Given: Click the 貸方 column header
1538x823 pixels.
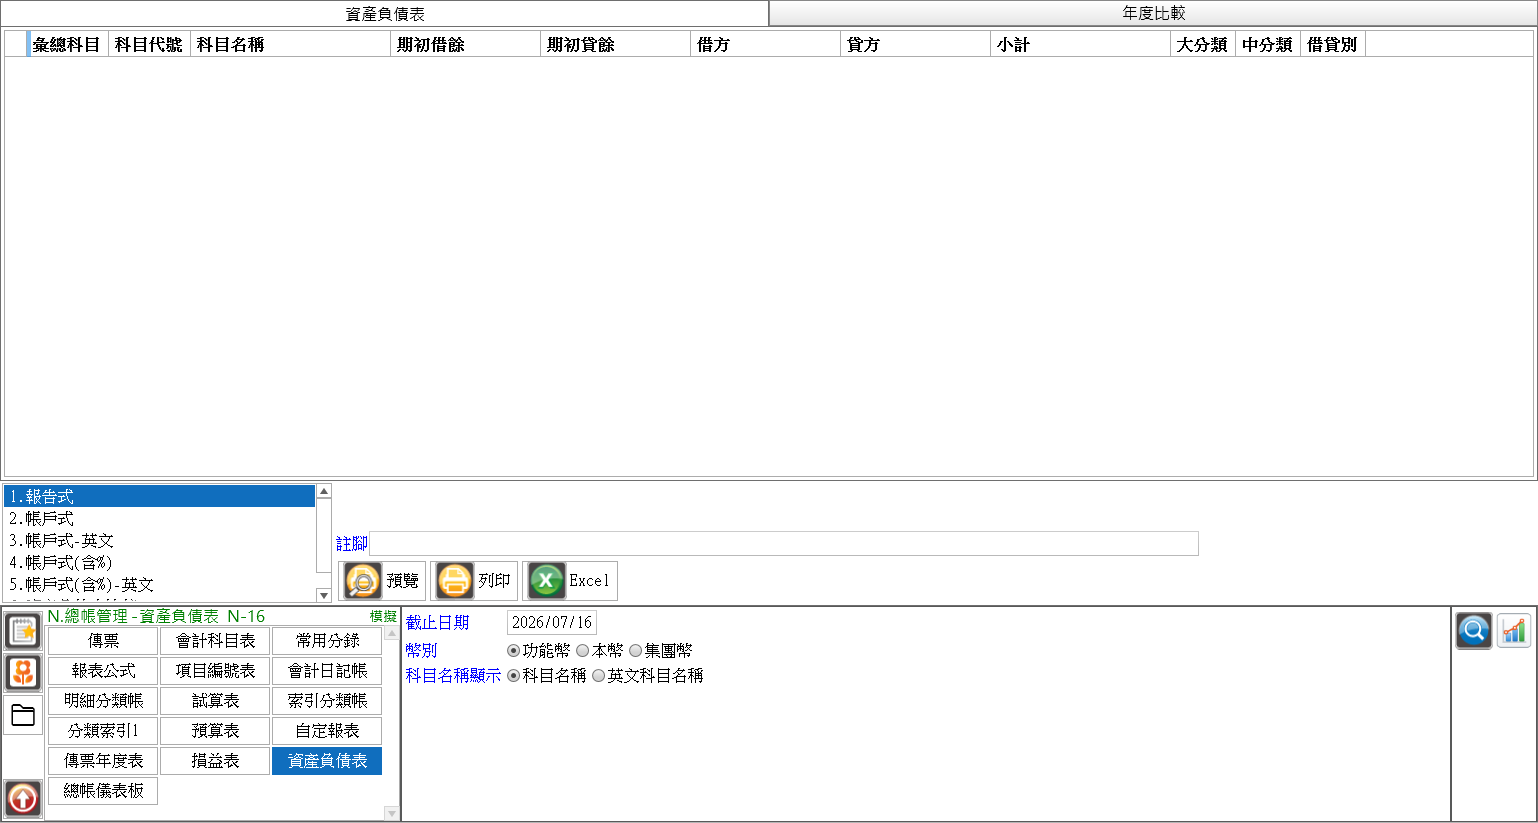Looking at the screenshot, I should [915, 45].
